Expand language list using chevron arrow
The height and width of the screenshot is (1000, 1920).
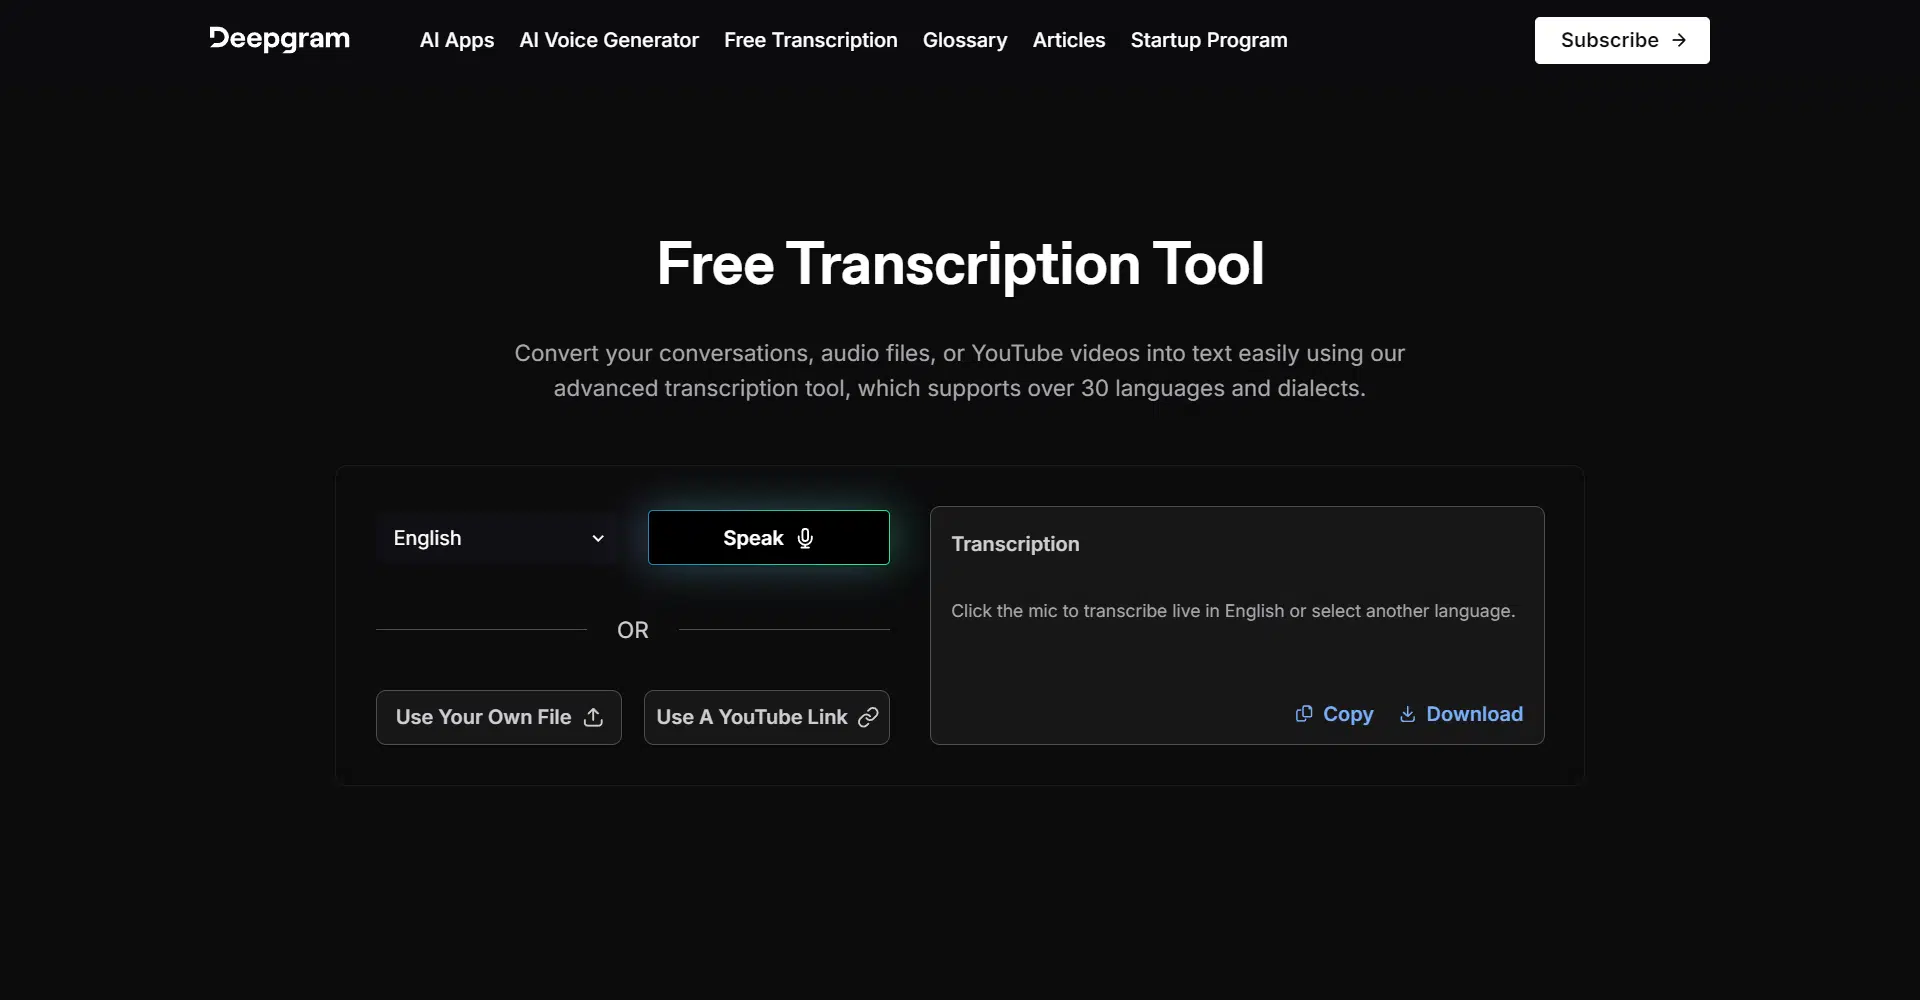[598, 538]
